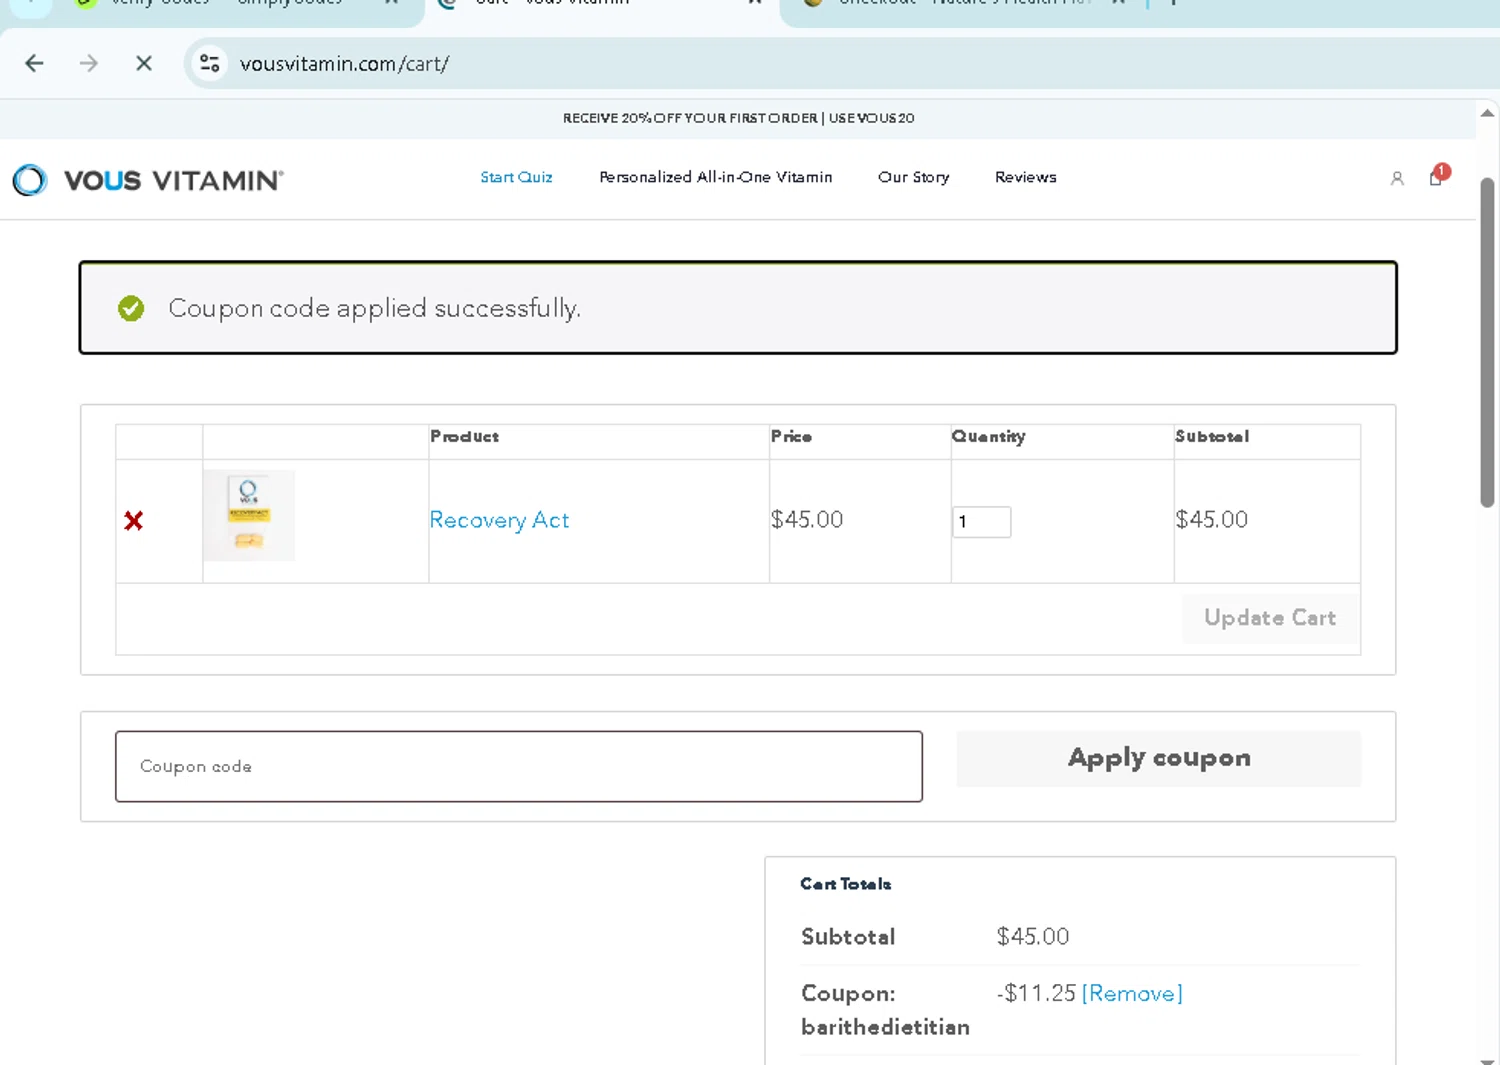This screenshot has width=1500, height=1065.
Task: Go back using the browser back arrow
Action: click(34, 64)
